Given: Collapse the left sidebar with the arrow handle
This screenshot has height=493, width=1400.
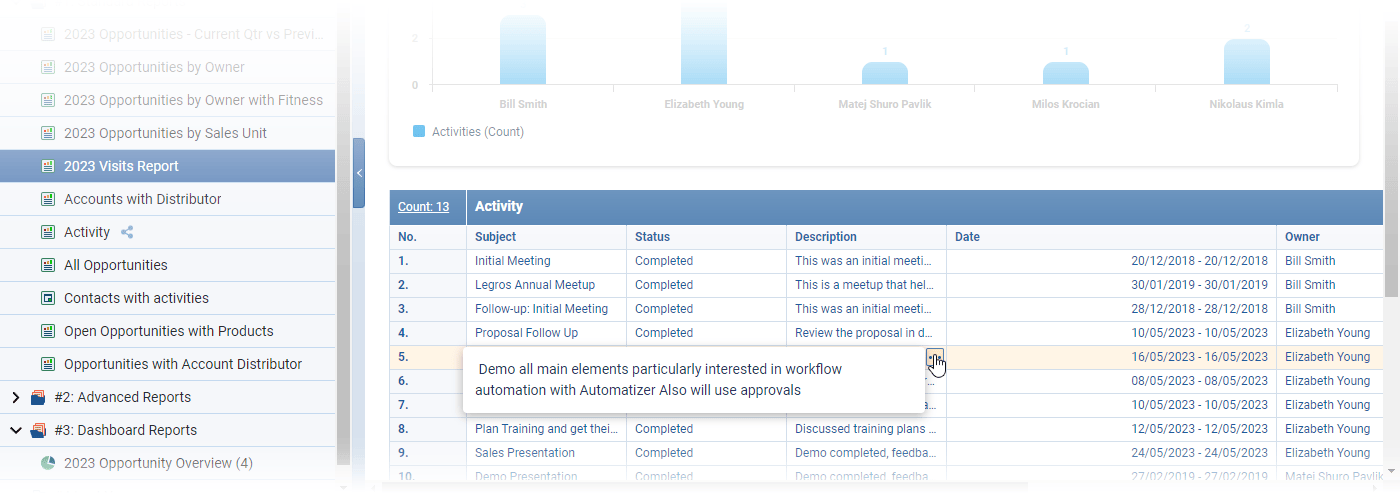Looking at the screenshot, I should (358, 173).
